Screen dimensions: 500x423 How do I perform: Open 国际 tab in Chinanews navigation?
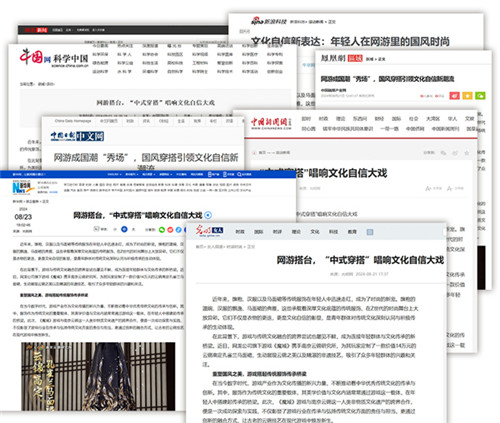pos(396,119)
